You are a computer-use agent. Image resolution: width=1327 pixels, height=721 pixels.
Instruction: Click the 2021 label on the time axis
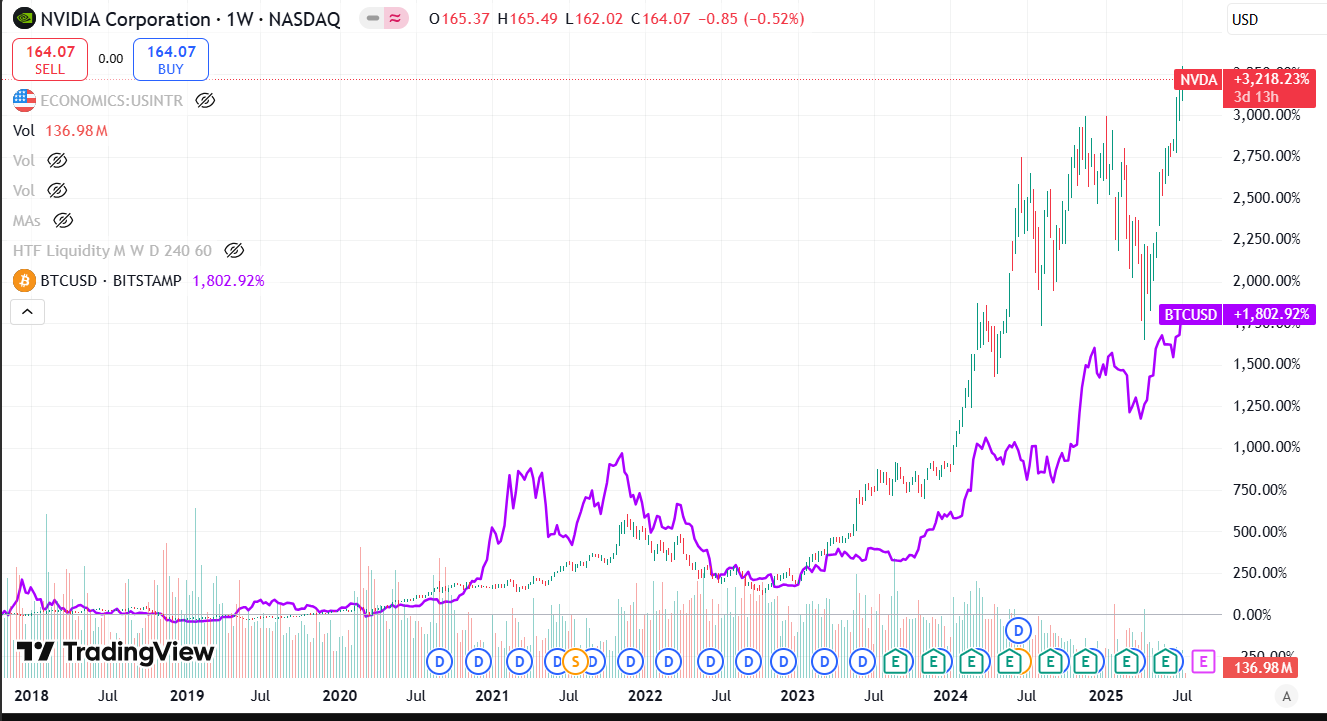pos(491,694)
